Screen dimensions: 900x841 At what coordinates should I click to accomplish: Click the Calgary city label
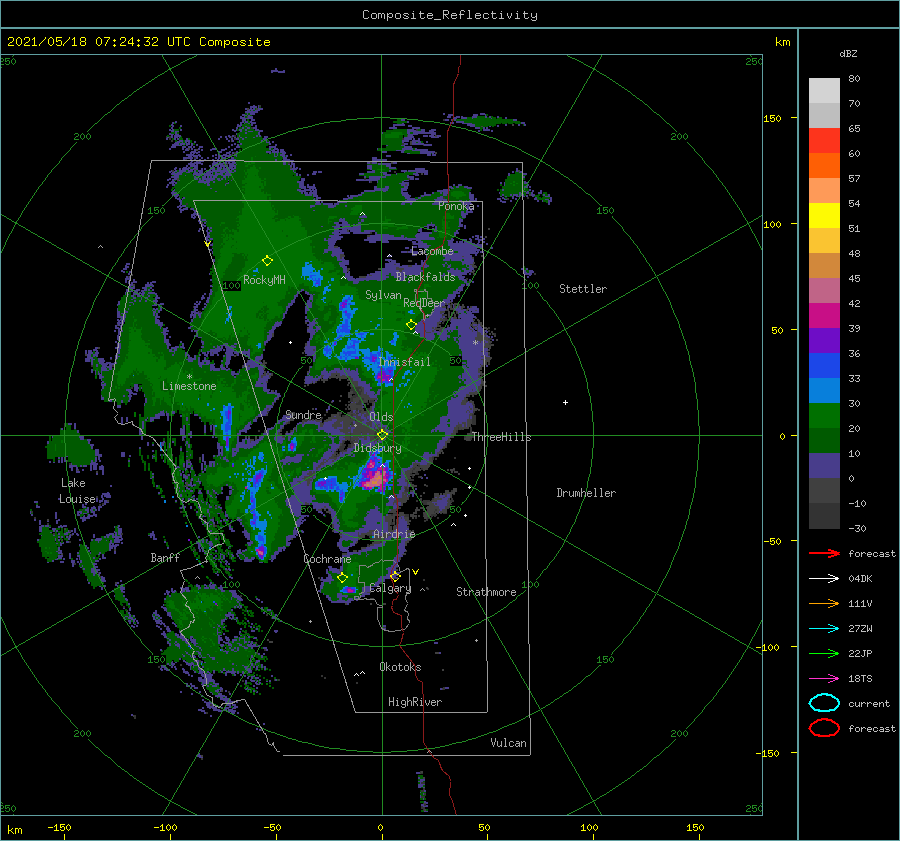pos(390,588)
